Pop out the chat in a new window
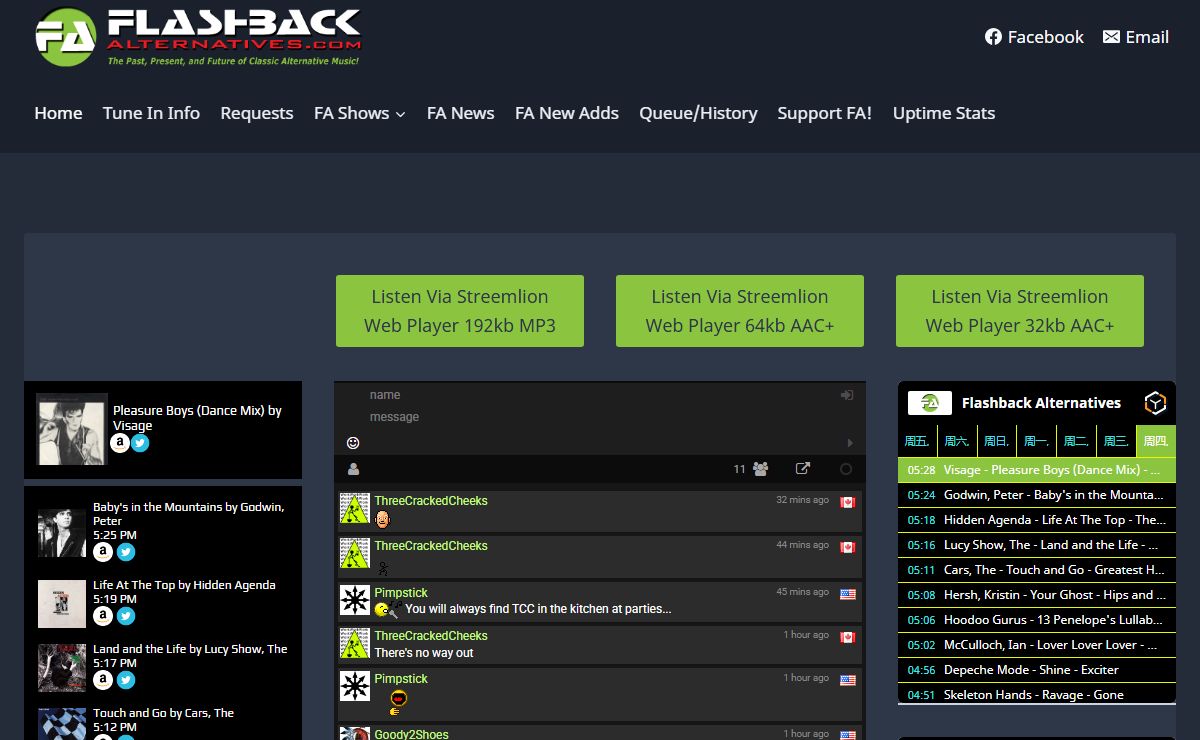 [x=802, y=468]
